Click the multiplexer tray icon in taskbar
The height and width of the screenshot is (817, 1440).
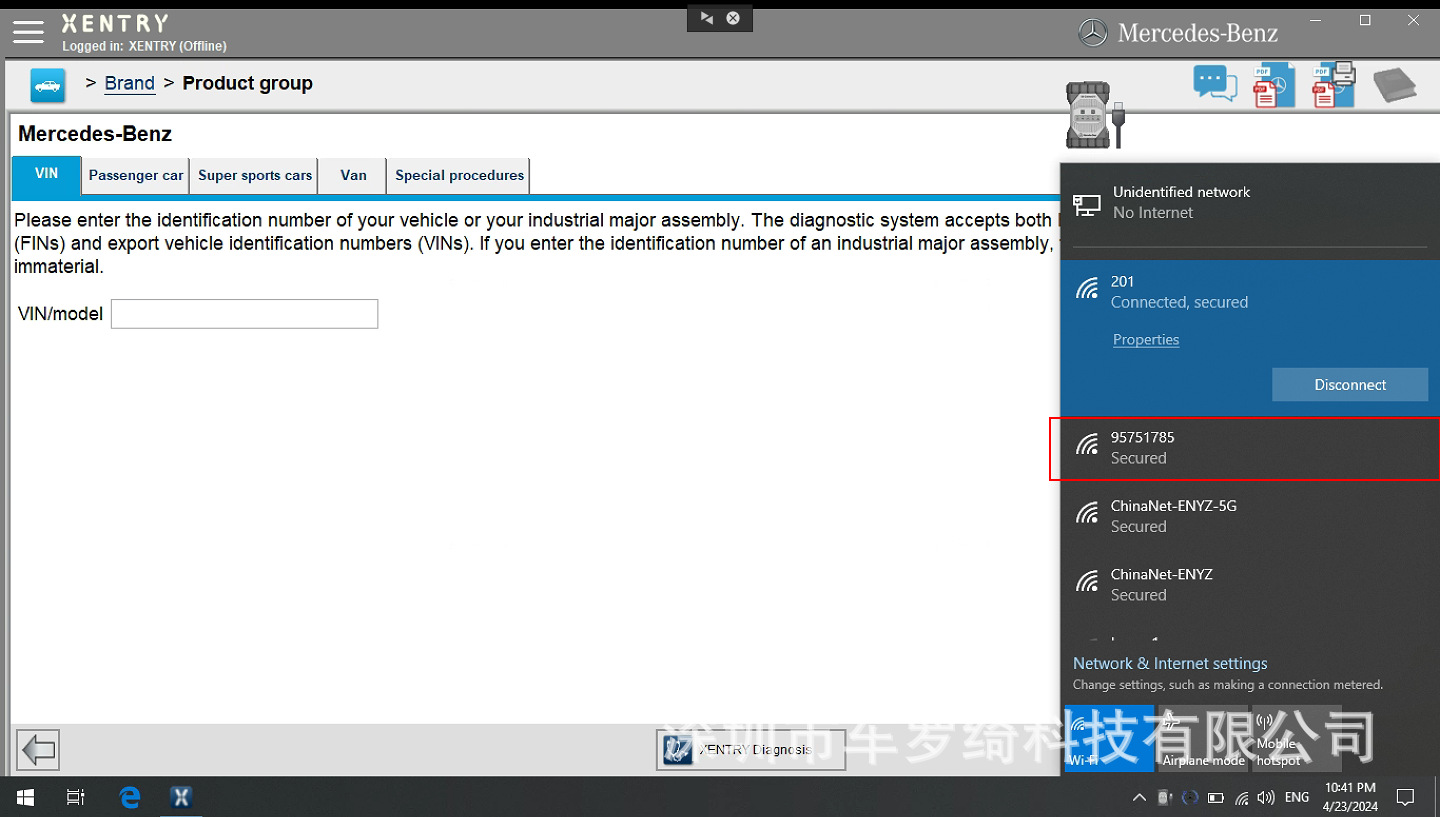pos(1164,798)
